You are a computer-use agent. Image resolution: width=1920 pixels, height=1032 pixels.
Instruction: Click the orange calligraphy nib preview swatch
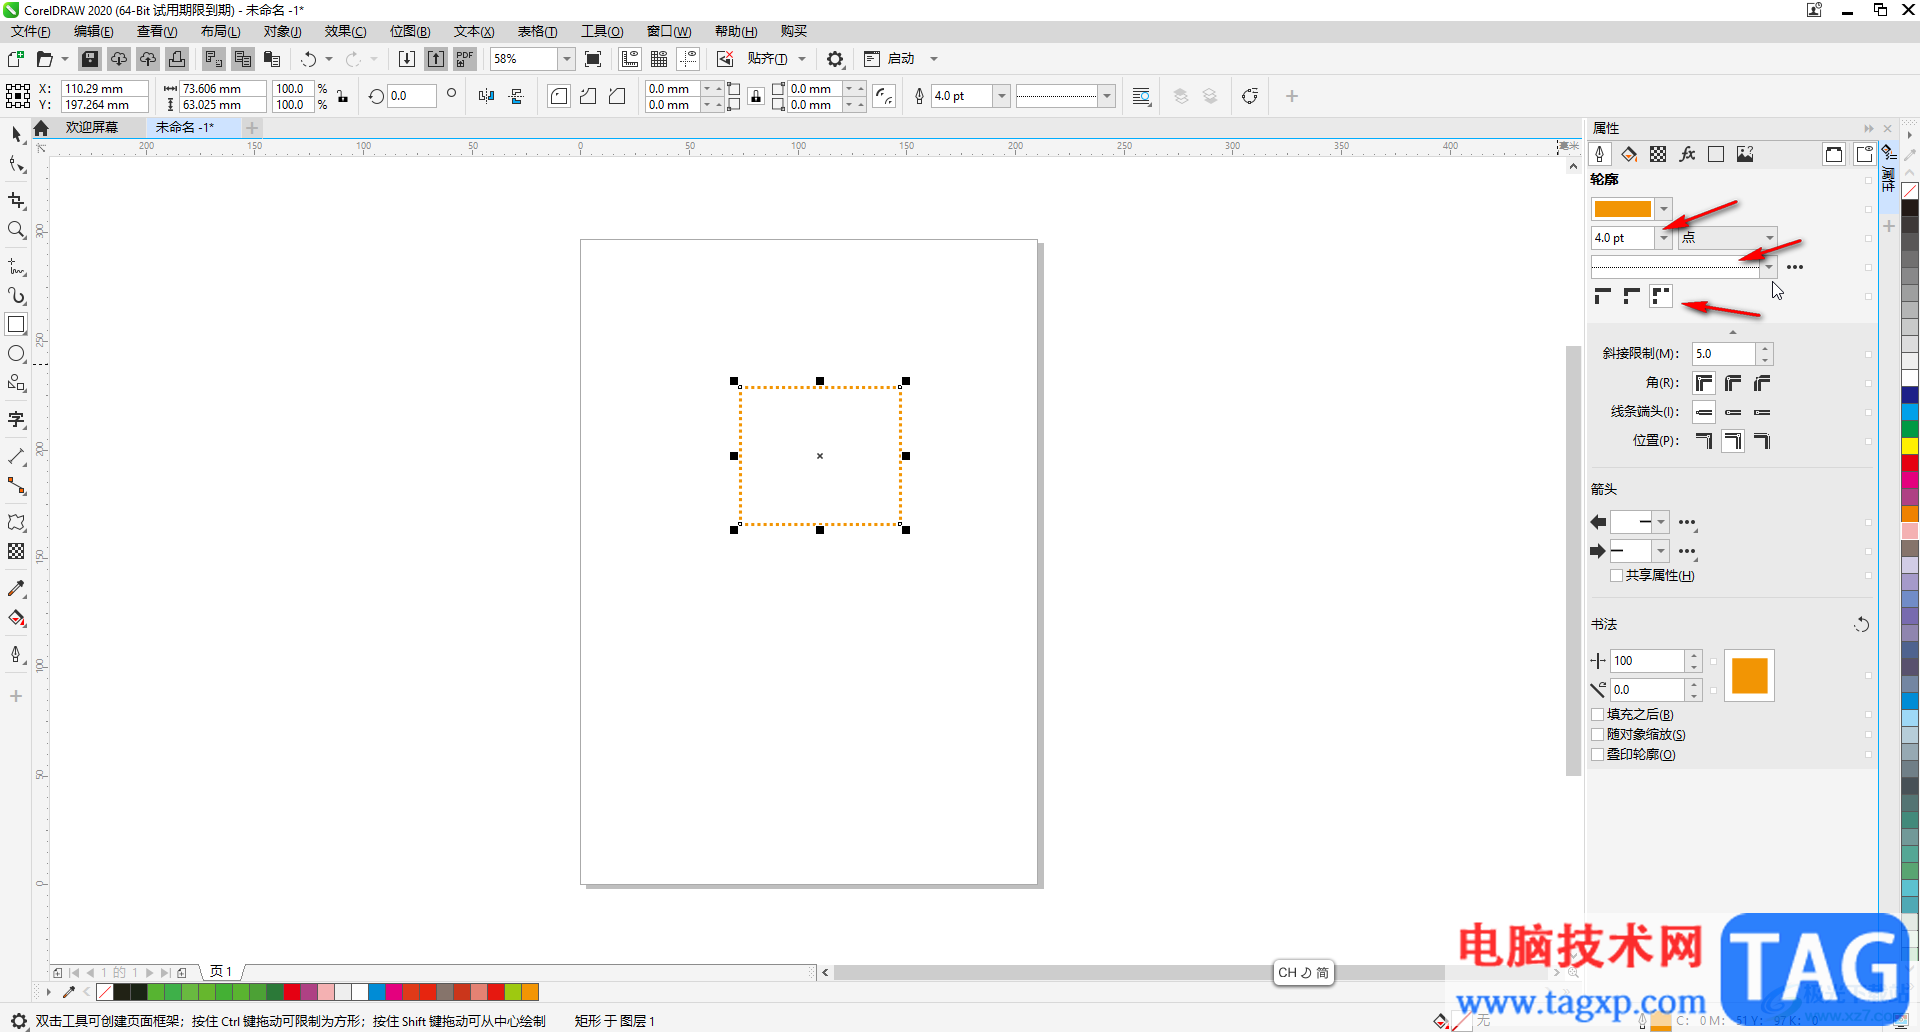(1749, 676)
